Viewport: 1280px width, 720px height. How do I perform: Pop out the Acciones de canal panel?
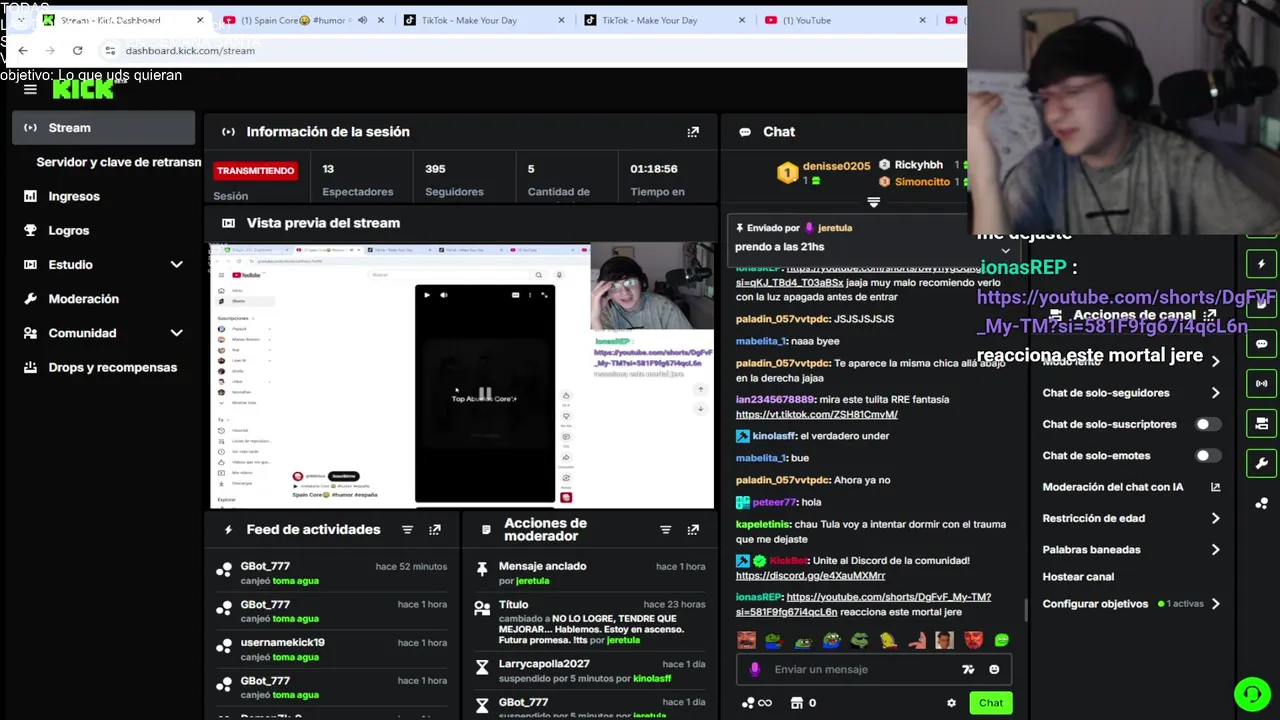1209,316
